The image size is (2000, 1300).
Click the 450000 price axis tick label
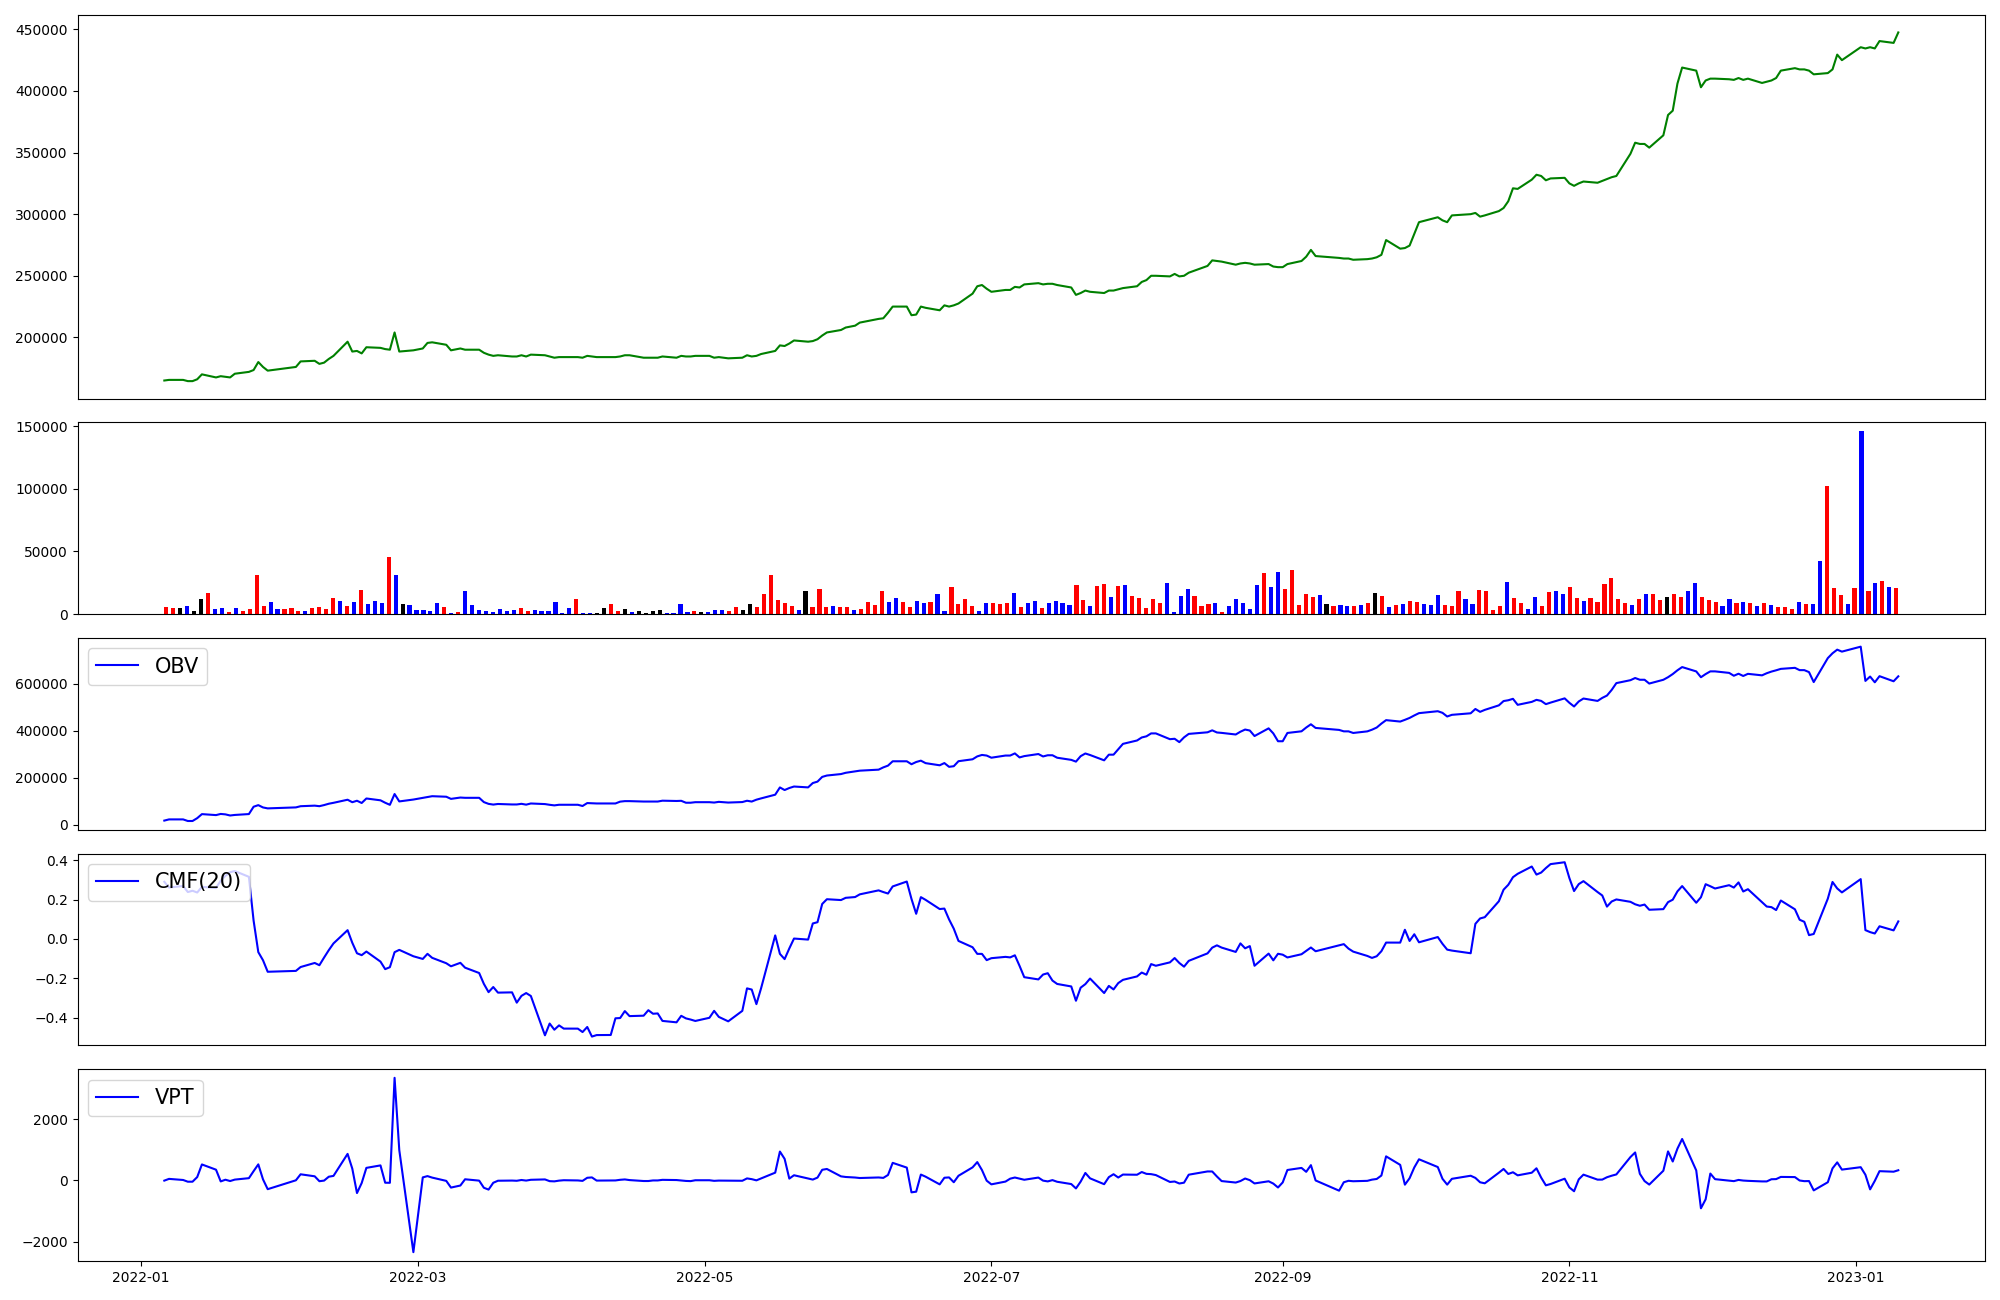coord(41,30)
